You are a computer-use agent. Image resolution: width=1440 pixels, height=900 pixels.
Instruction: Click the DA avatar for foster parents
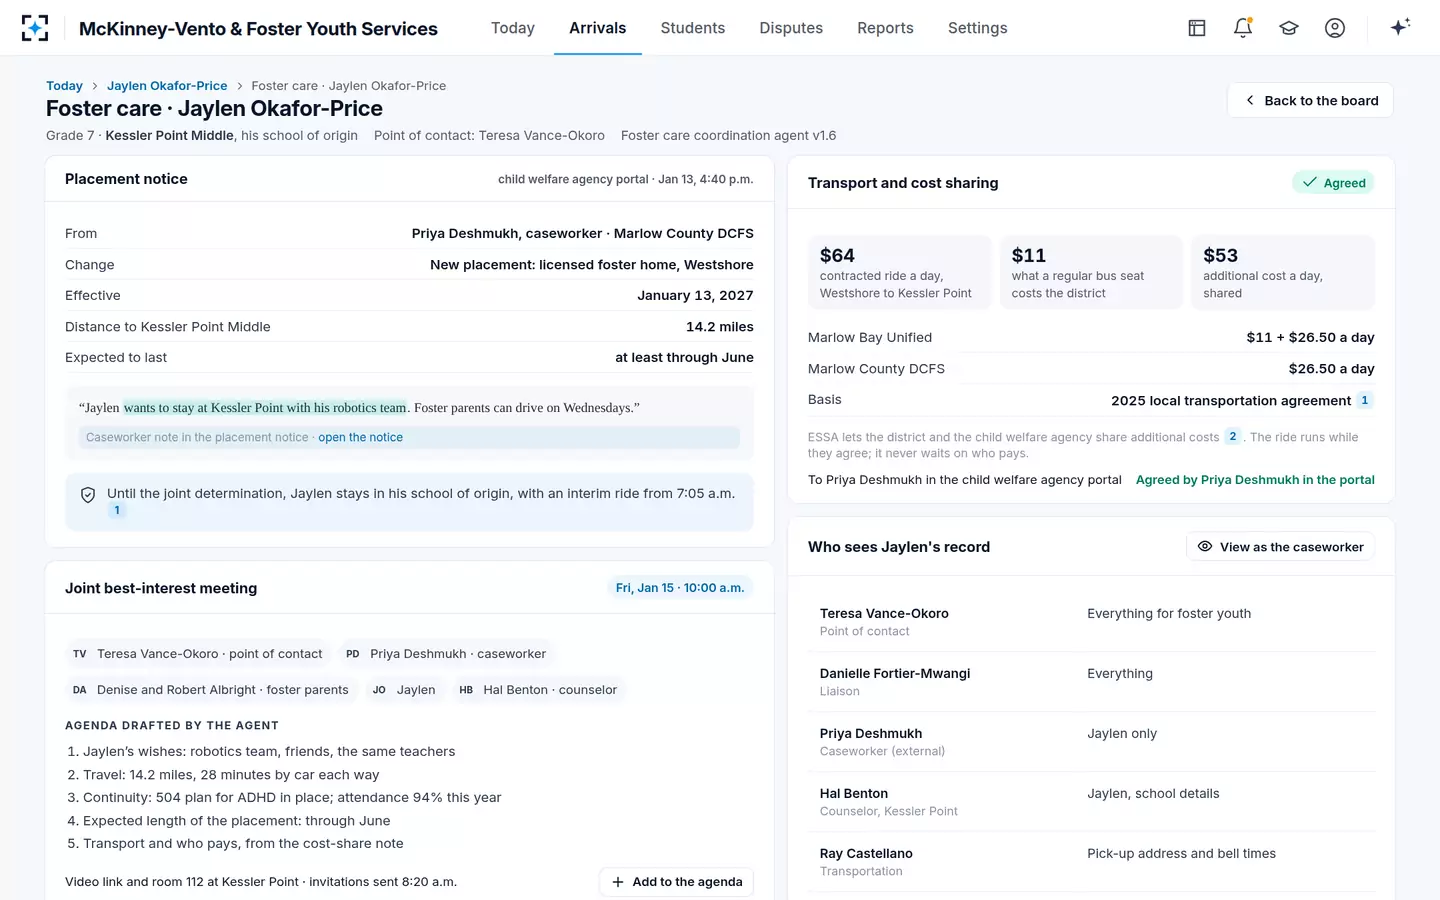[x=80, y=690]
